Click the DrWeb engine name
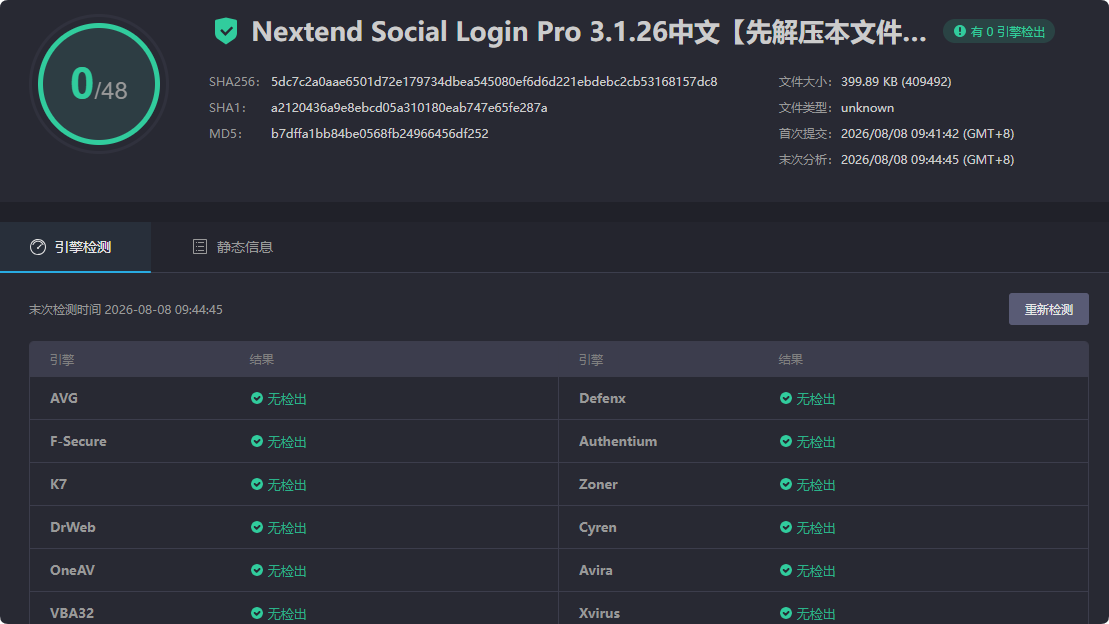Image resolution: width=1109 pixels, height=624 pixels. 72,528
